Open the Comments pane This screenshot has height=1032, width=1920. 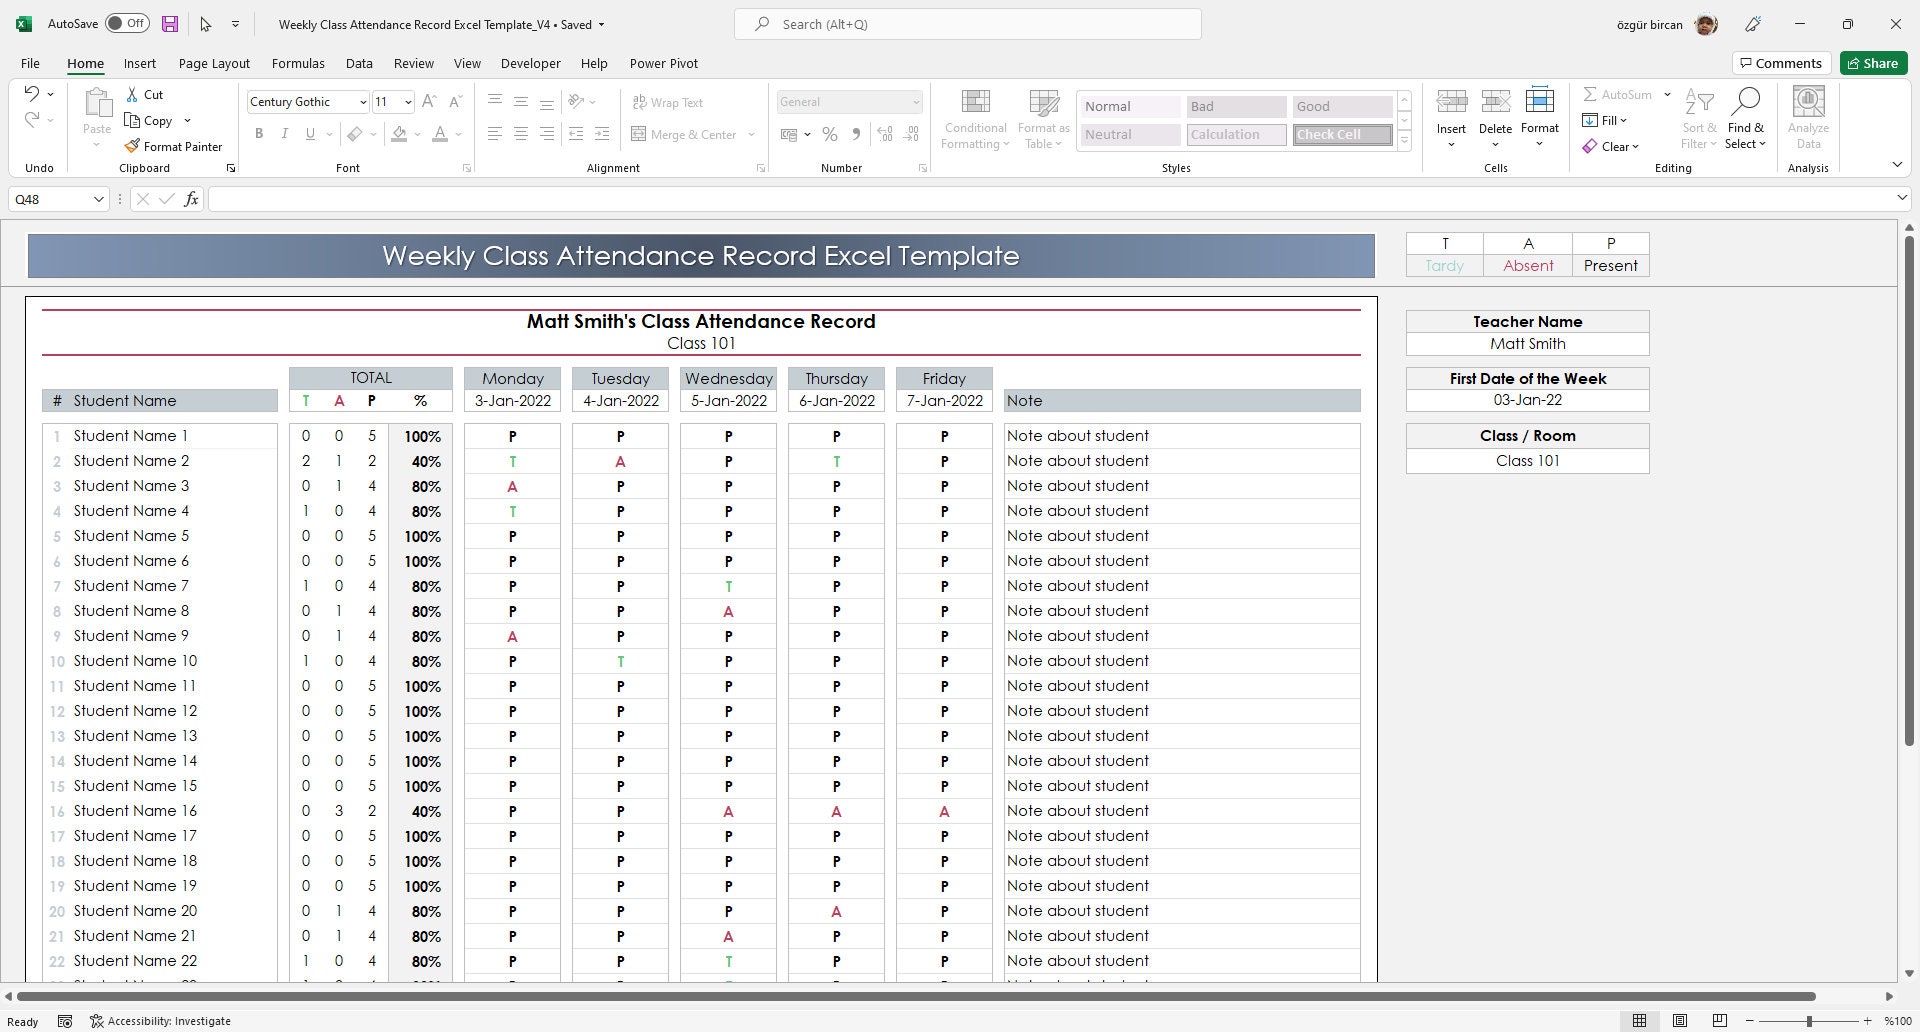1780,62
